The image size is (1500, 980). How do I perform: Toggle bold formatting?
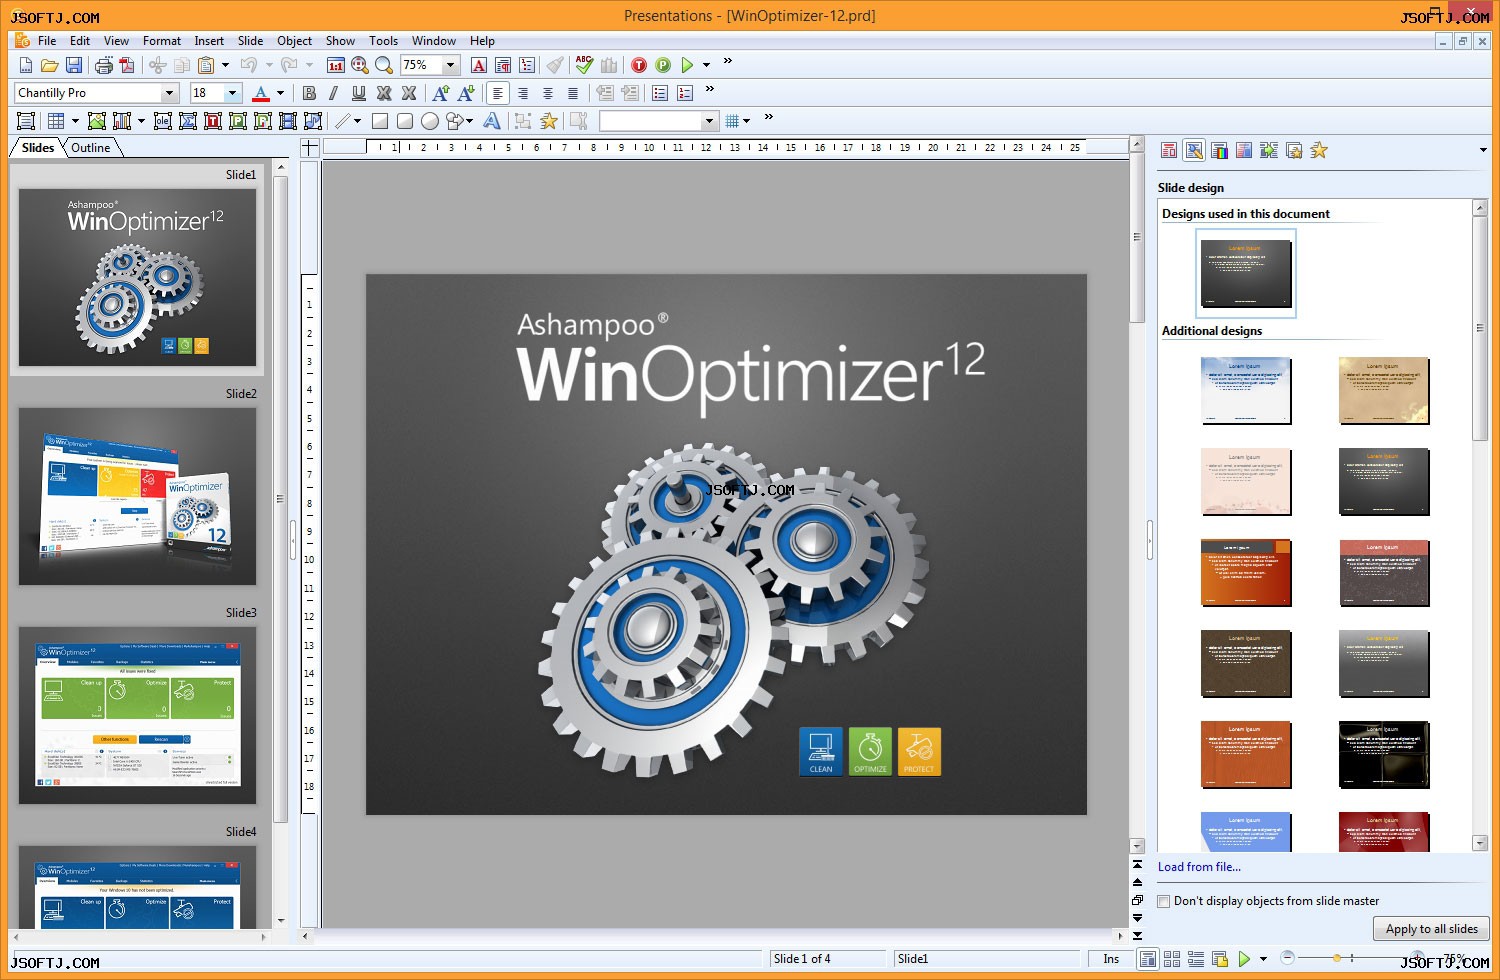click(x=309, y=93)
